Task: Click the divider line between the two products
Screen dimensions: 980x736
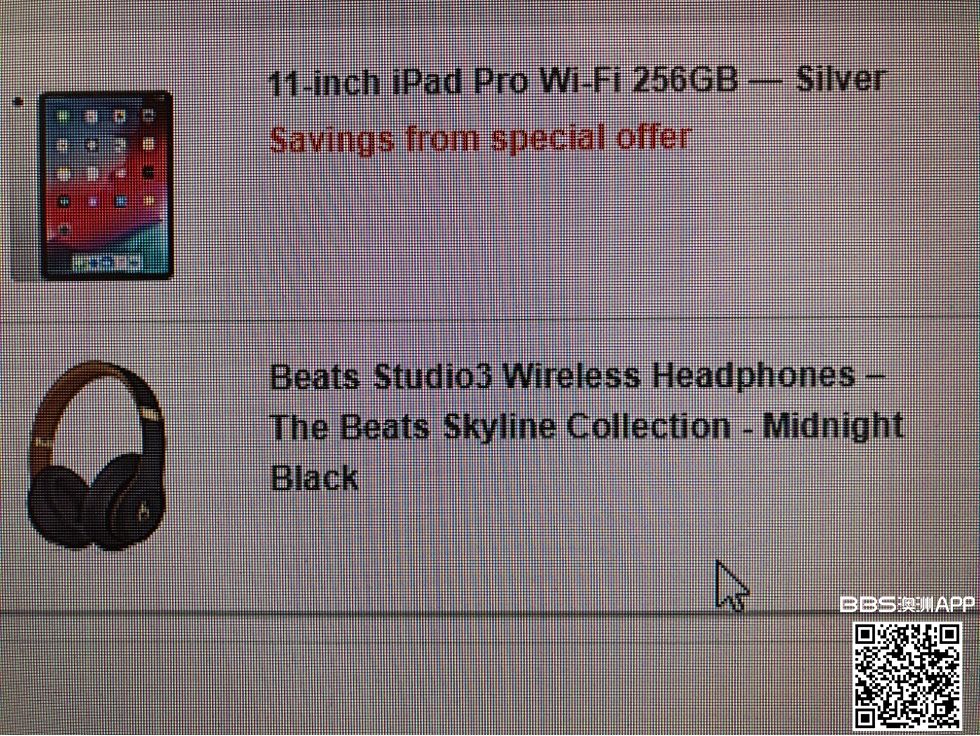Action: point(490,321)
